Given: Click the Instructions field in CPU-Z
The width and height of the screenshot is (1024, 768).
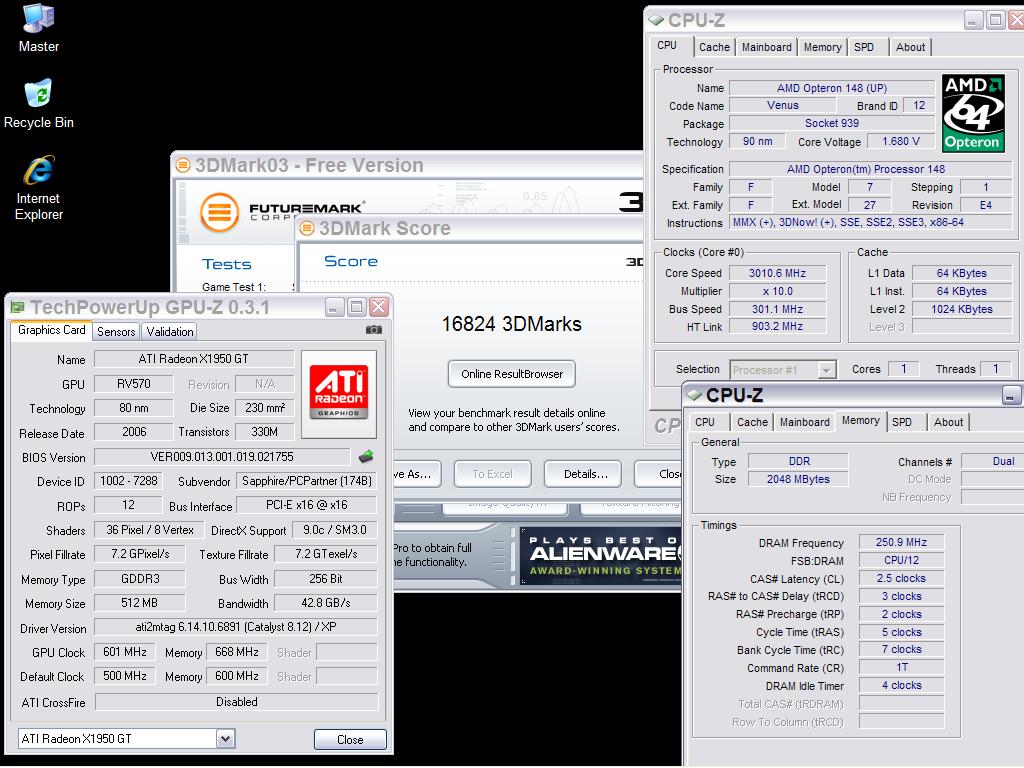Looking at the screenshot, I should pyautogui.click(x=871, y=223).
